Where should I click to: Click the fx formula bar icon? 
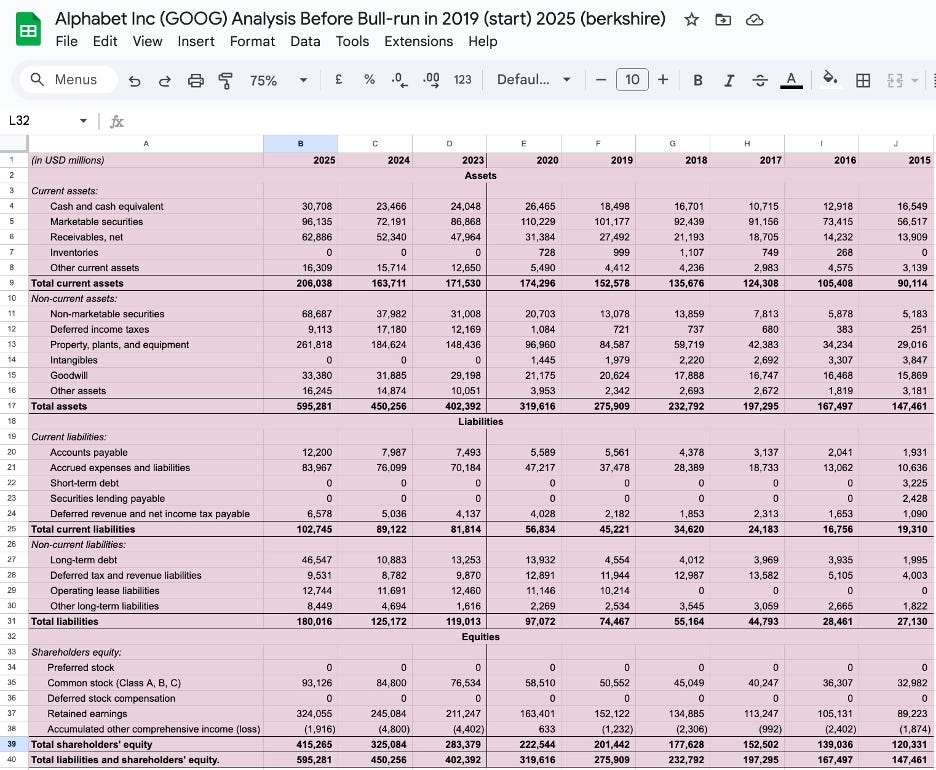click(x=117, y=122)
